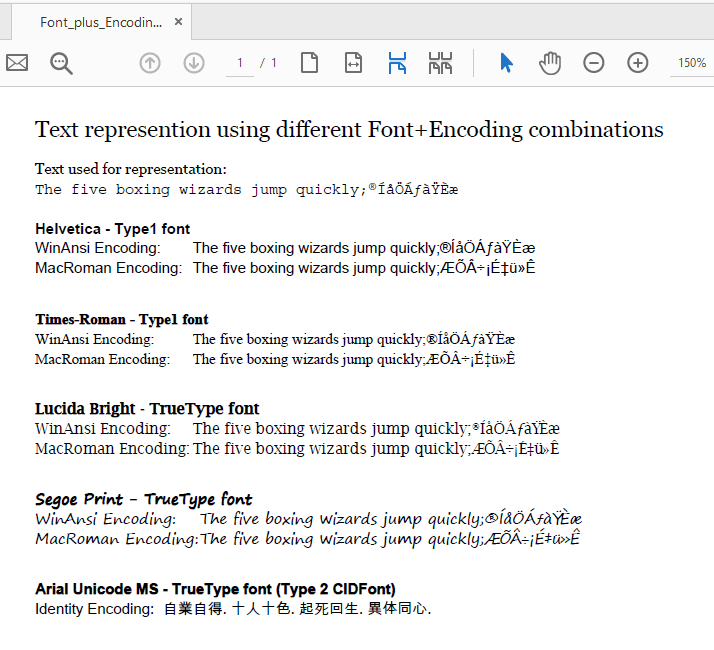Click the total page count '/ 1'
The width and height of the screenshot is (714, 650).
(x=268, y=63)
